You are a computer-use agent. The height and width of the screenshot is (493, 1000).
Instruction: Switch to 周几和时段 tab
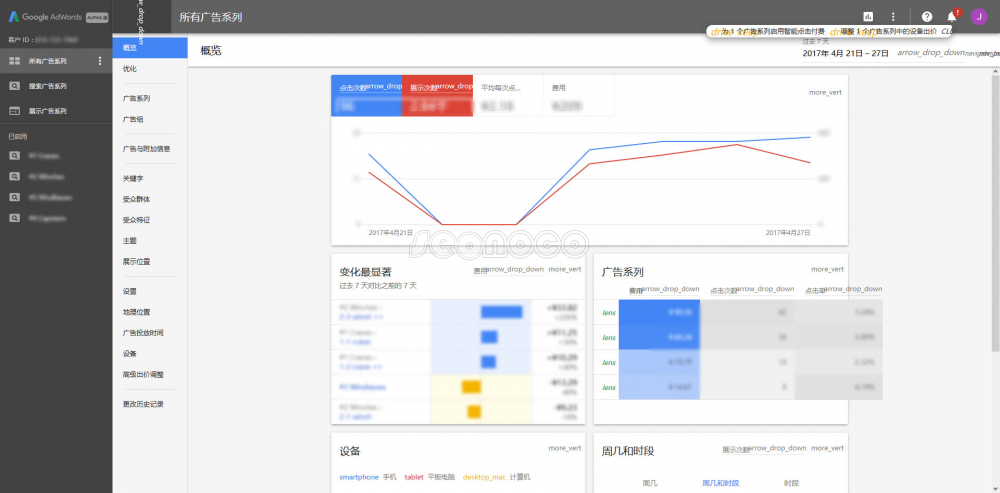click(x=721, y=483)
